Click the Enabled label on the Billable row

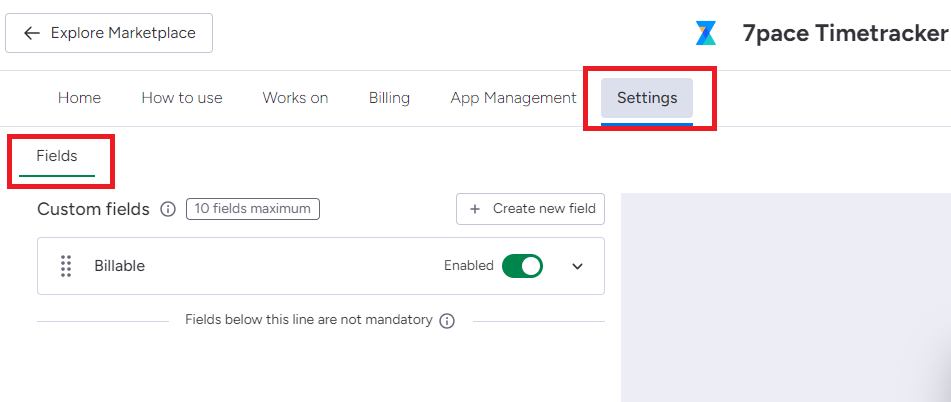[469, 266]
